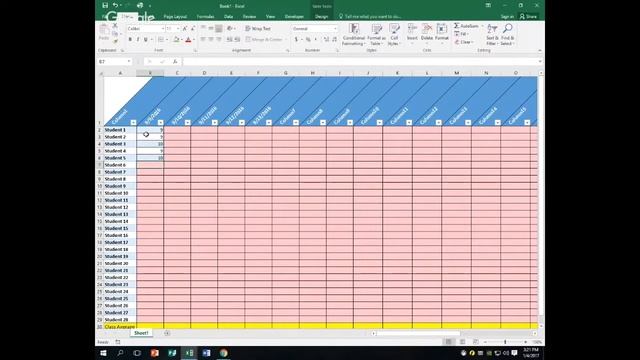Click the zoom slider handle

click(x=505, y=342)
